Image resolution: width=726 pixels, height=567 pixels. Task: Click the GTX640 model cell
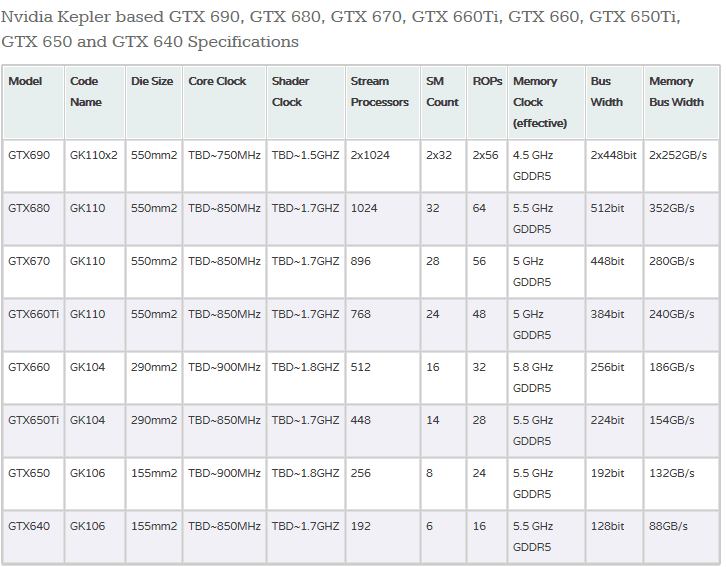tap(33, 537)
